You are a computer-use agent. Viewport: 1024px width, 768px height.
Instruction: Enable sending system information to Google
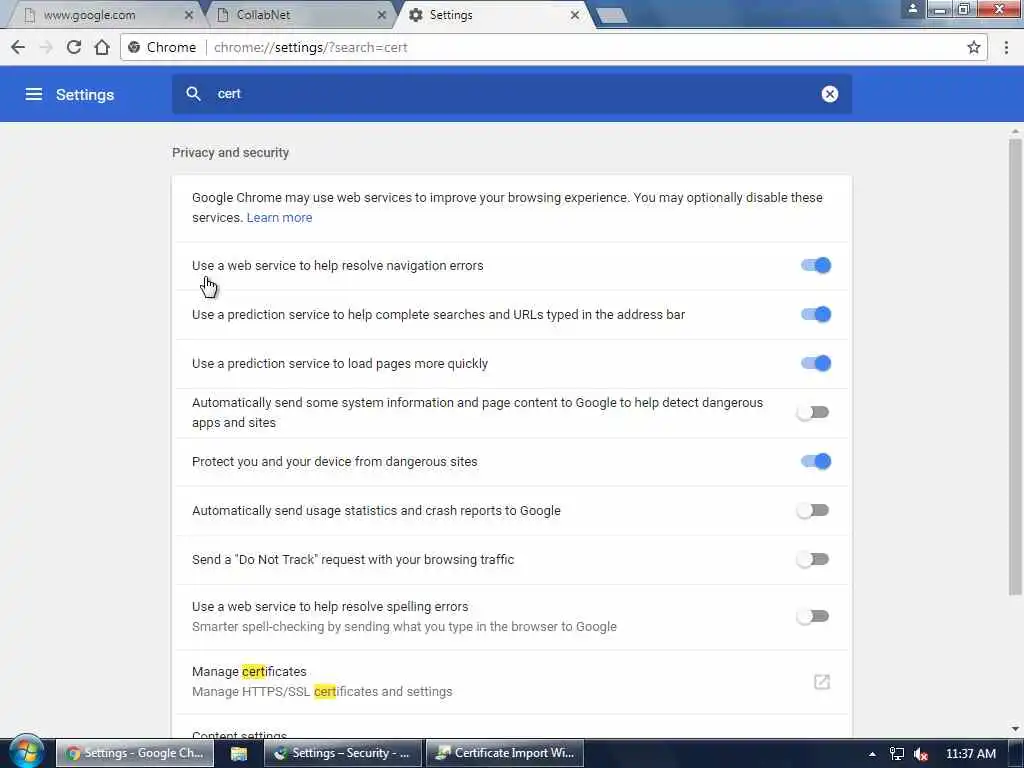tap(813, 412)
